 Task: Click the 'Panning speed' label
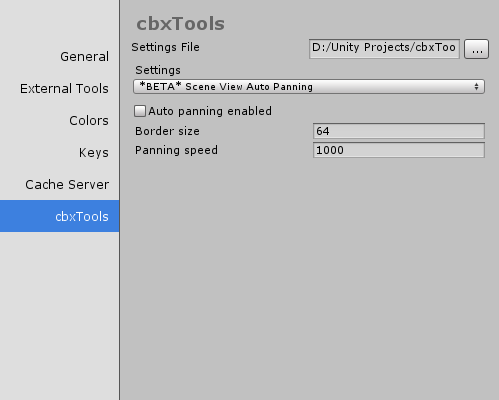[x=176, y=150]
